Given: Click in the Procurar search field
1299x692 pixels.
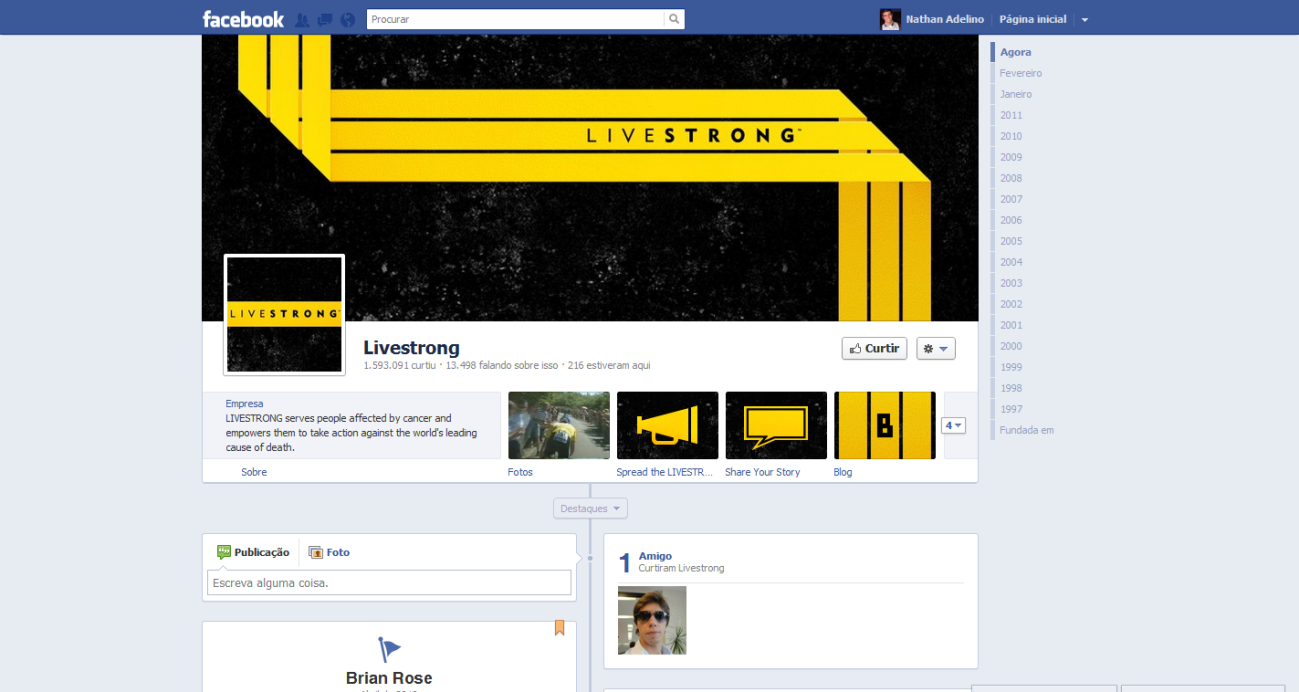Looking at the screenshot, I should pos(515,19).
